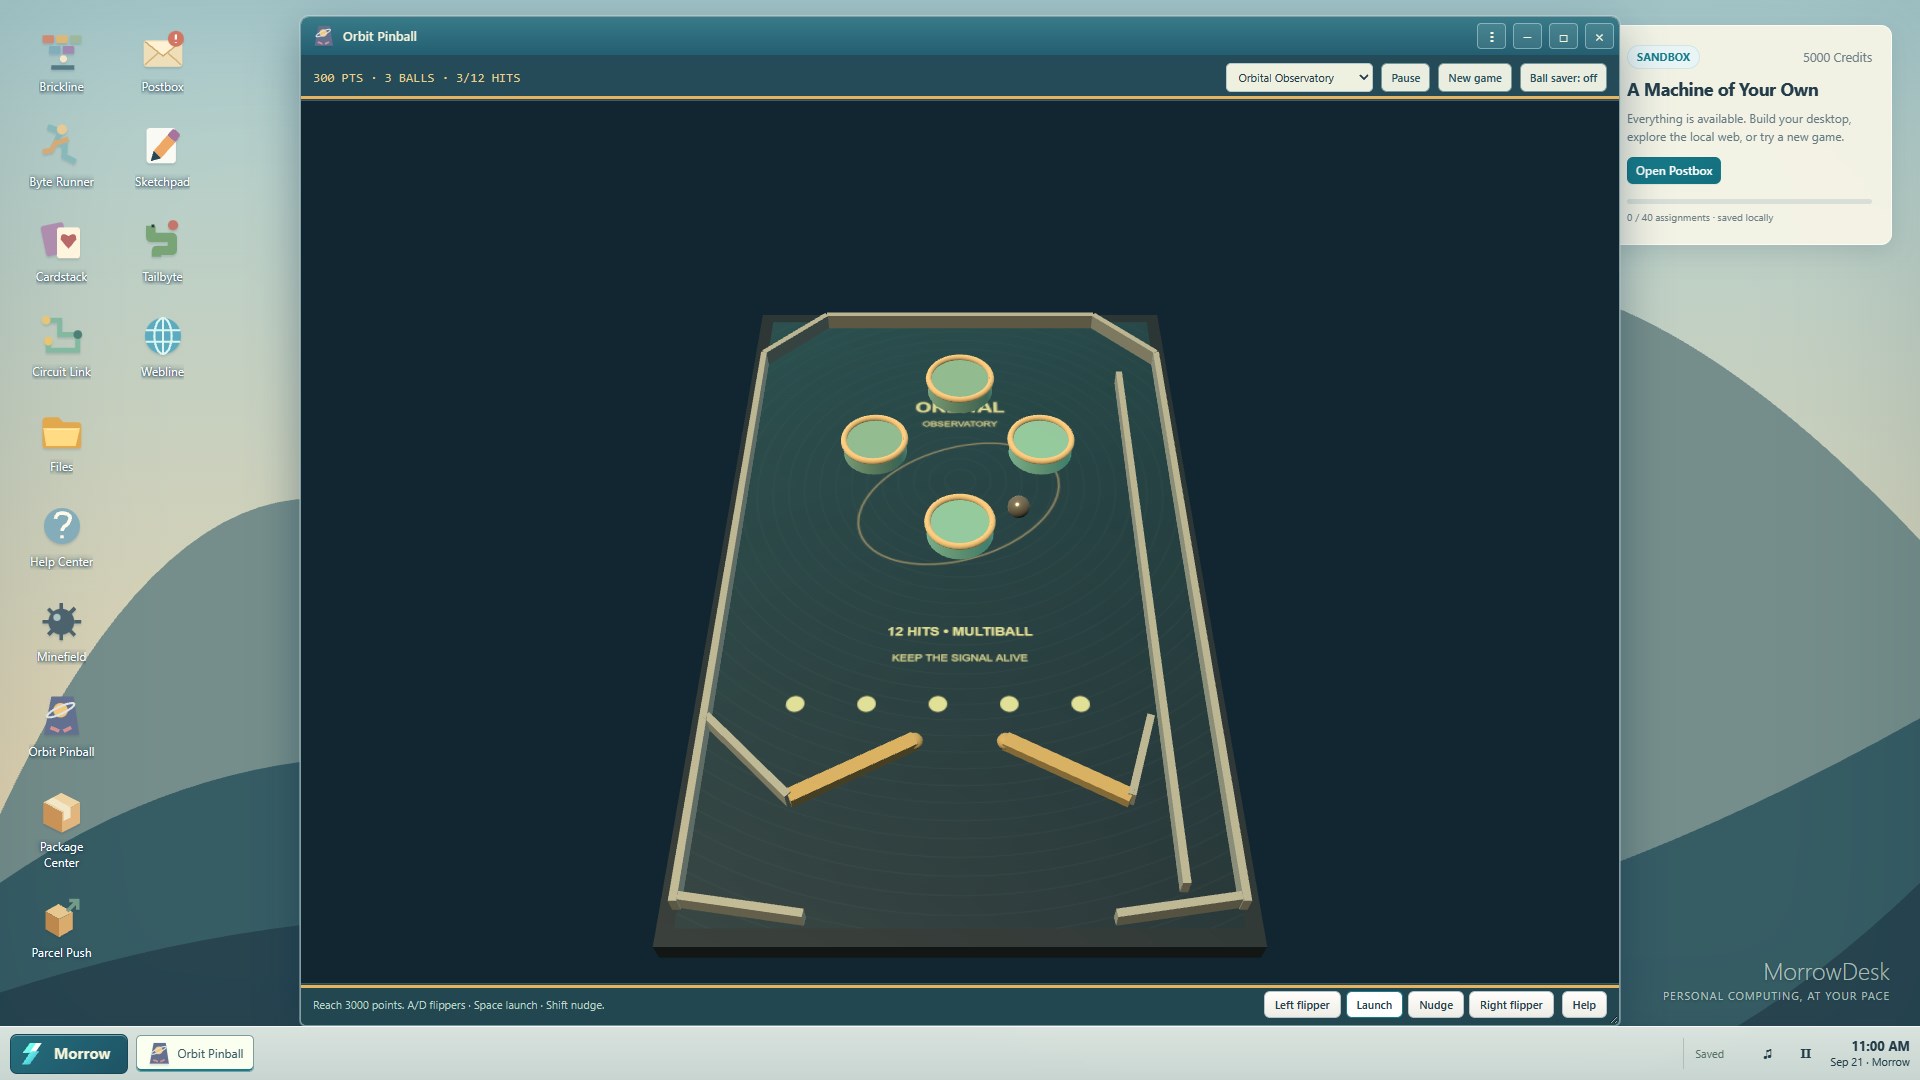Click the Launch button
Screen dimensions: 1920x1080
(1374, 1005)
